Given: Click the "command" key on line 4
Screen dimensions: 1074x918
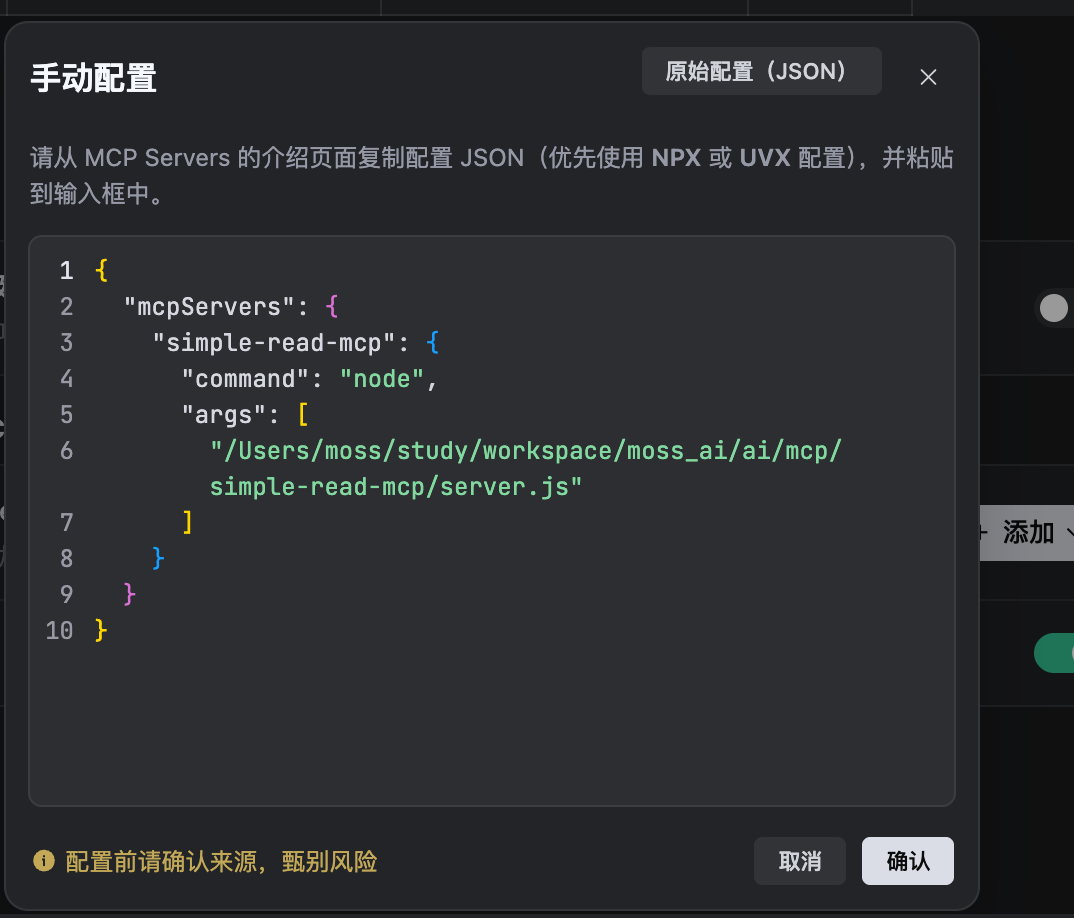Looking at the screenshot, I should 246,379.
